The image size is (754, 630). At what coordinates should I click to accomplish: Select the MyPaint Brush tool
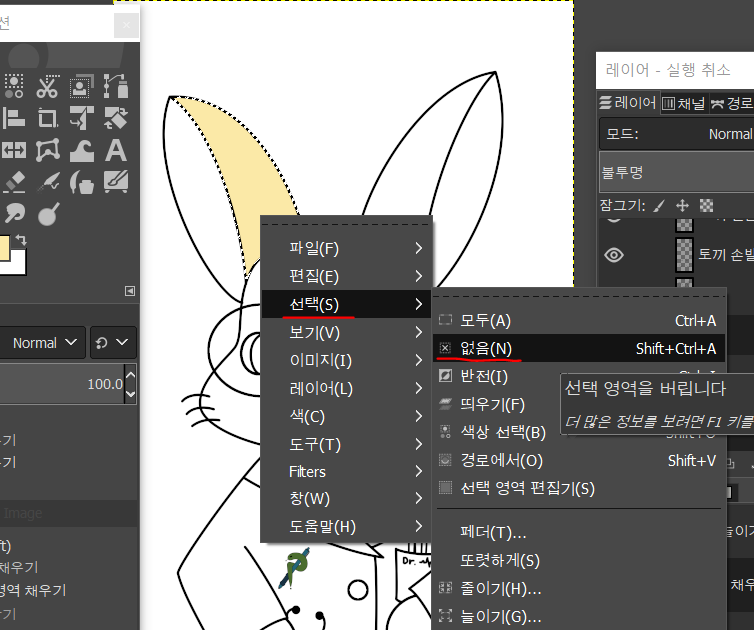click(x=115, y=182)
